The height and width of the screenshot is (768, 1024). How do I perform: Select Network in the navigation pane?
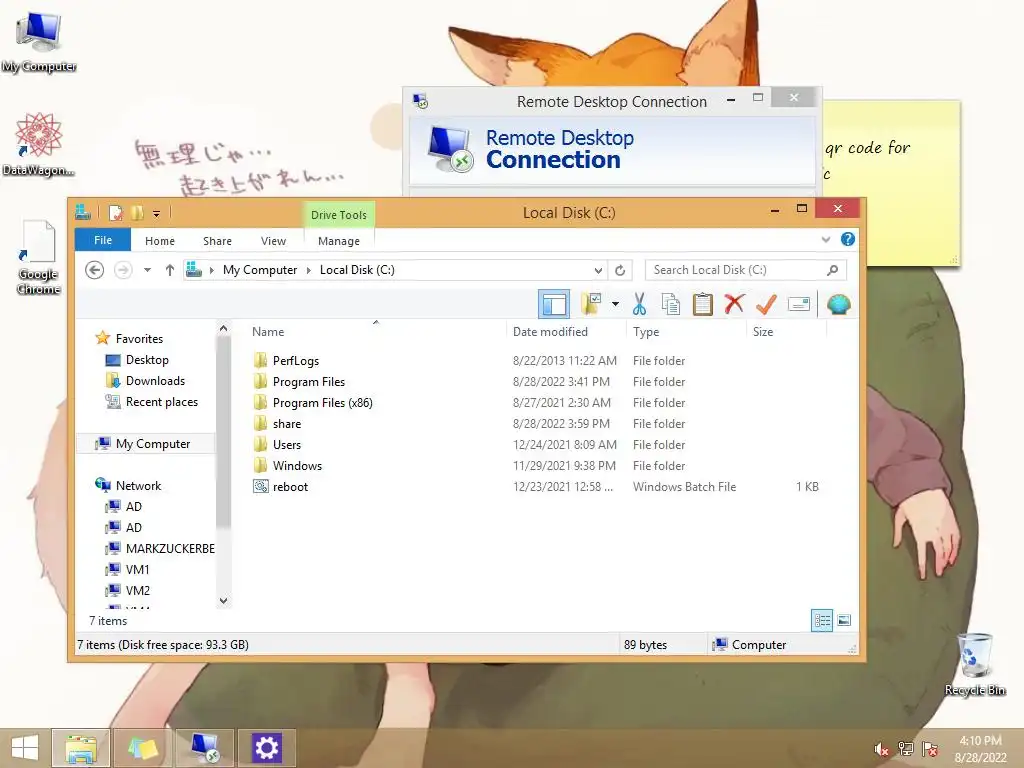click(138, 485)
